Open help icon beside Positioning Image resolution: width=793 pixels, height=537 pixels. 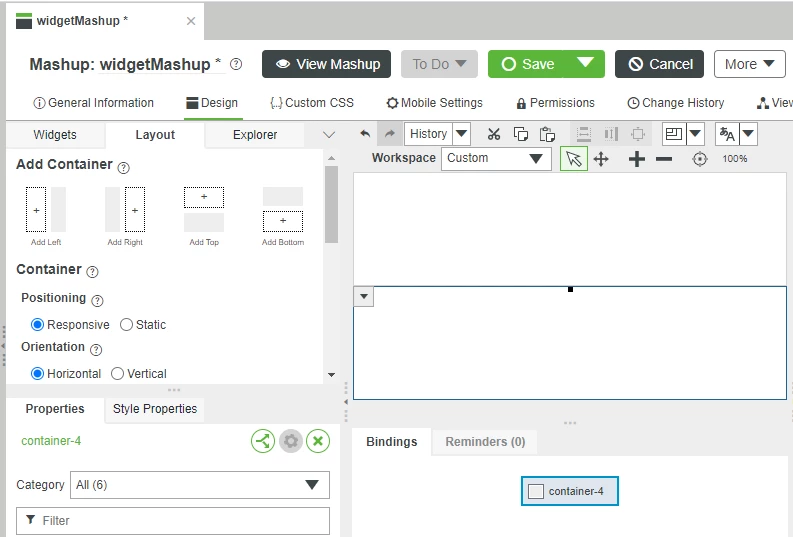[97, 301]
